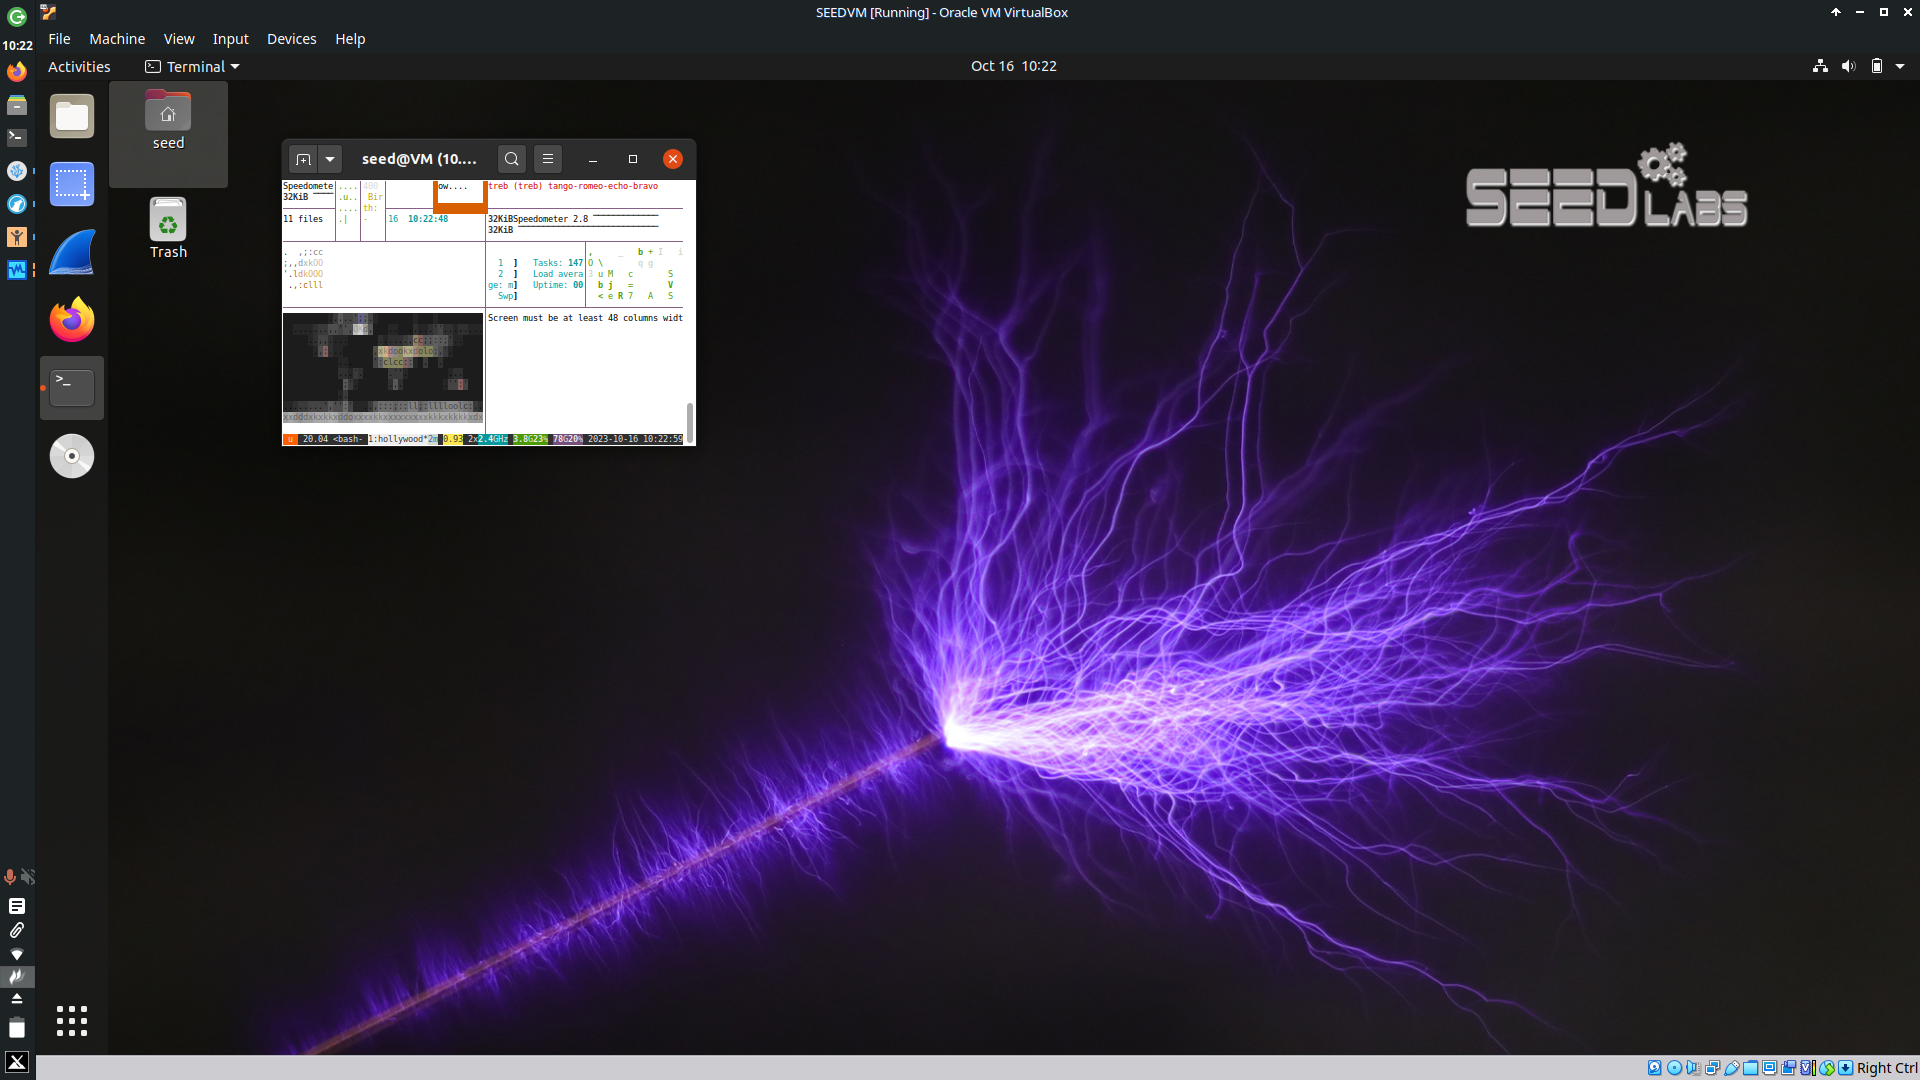The width and height of the screenshot is (1920, 1080).
Task: Expand the new tab dropdown arrow
Action: tap(329, 159)
